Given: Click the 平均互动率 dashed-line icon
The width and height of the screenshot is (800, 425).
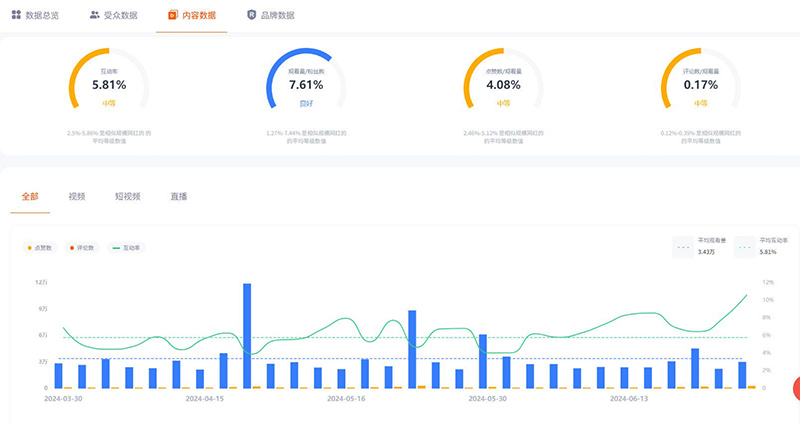Looking at the screenshot, I should tap(745, 247).
